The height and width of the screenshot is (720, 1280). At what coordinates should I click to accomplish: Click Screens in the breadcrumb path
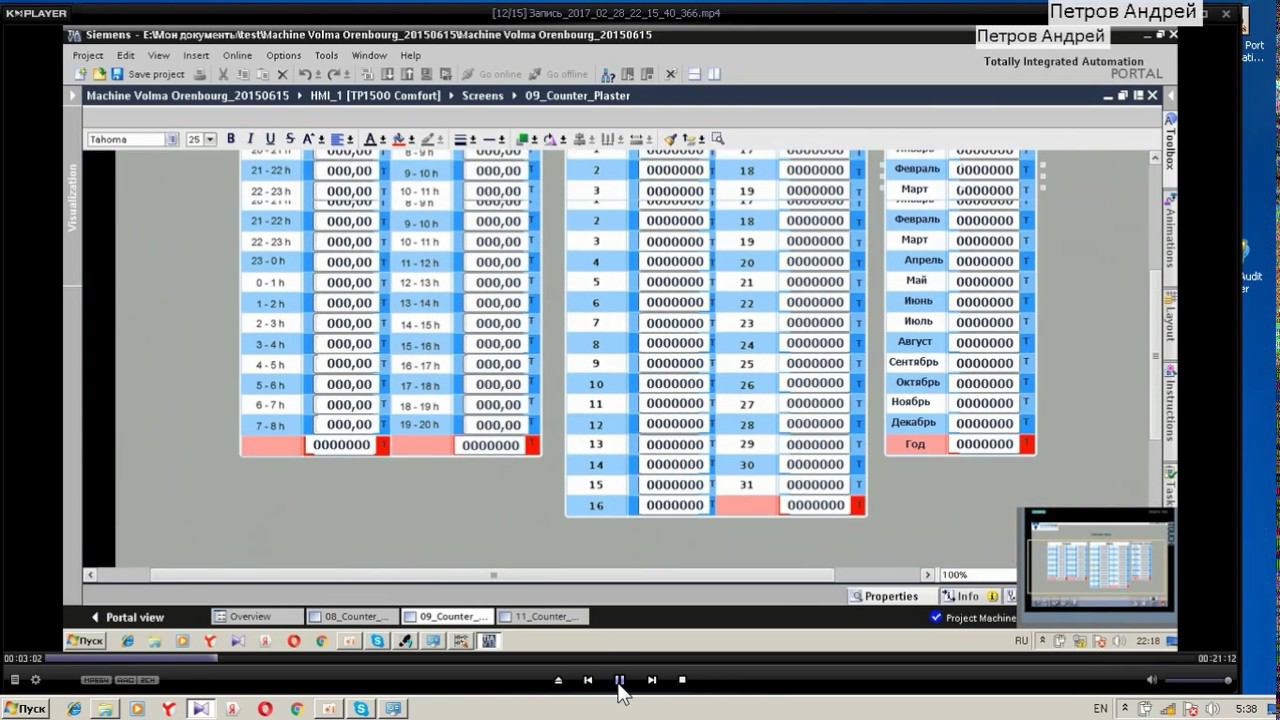pyautogui.click(x=482, y=96)
